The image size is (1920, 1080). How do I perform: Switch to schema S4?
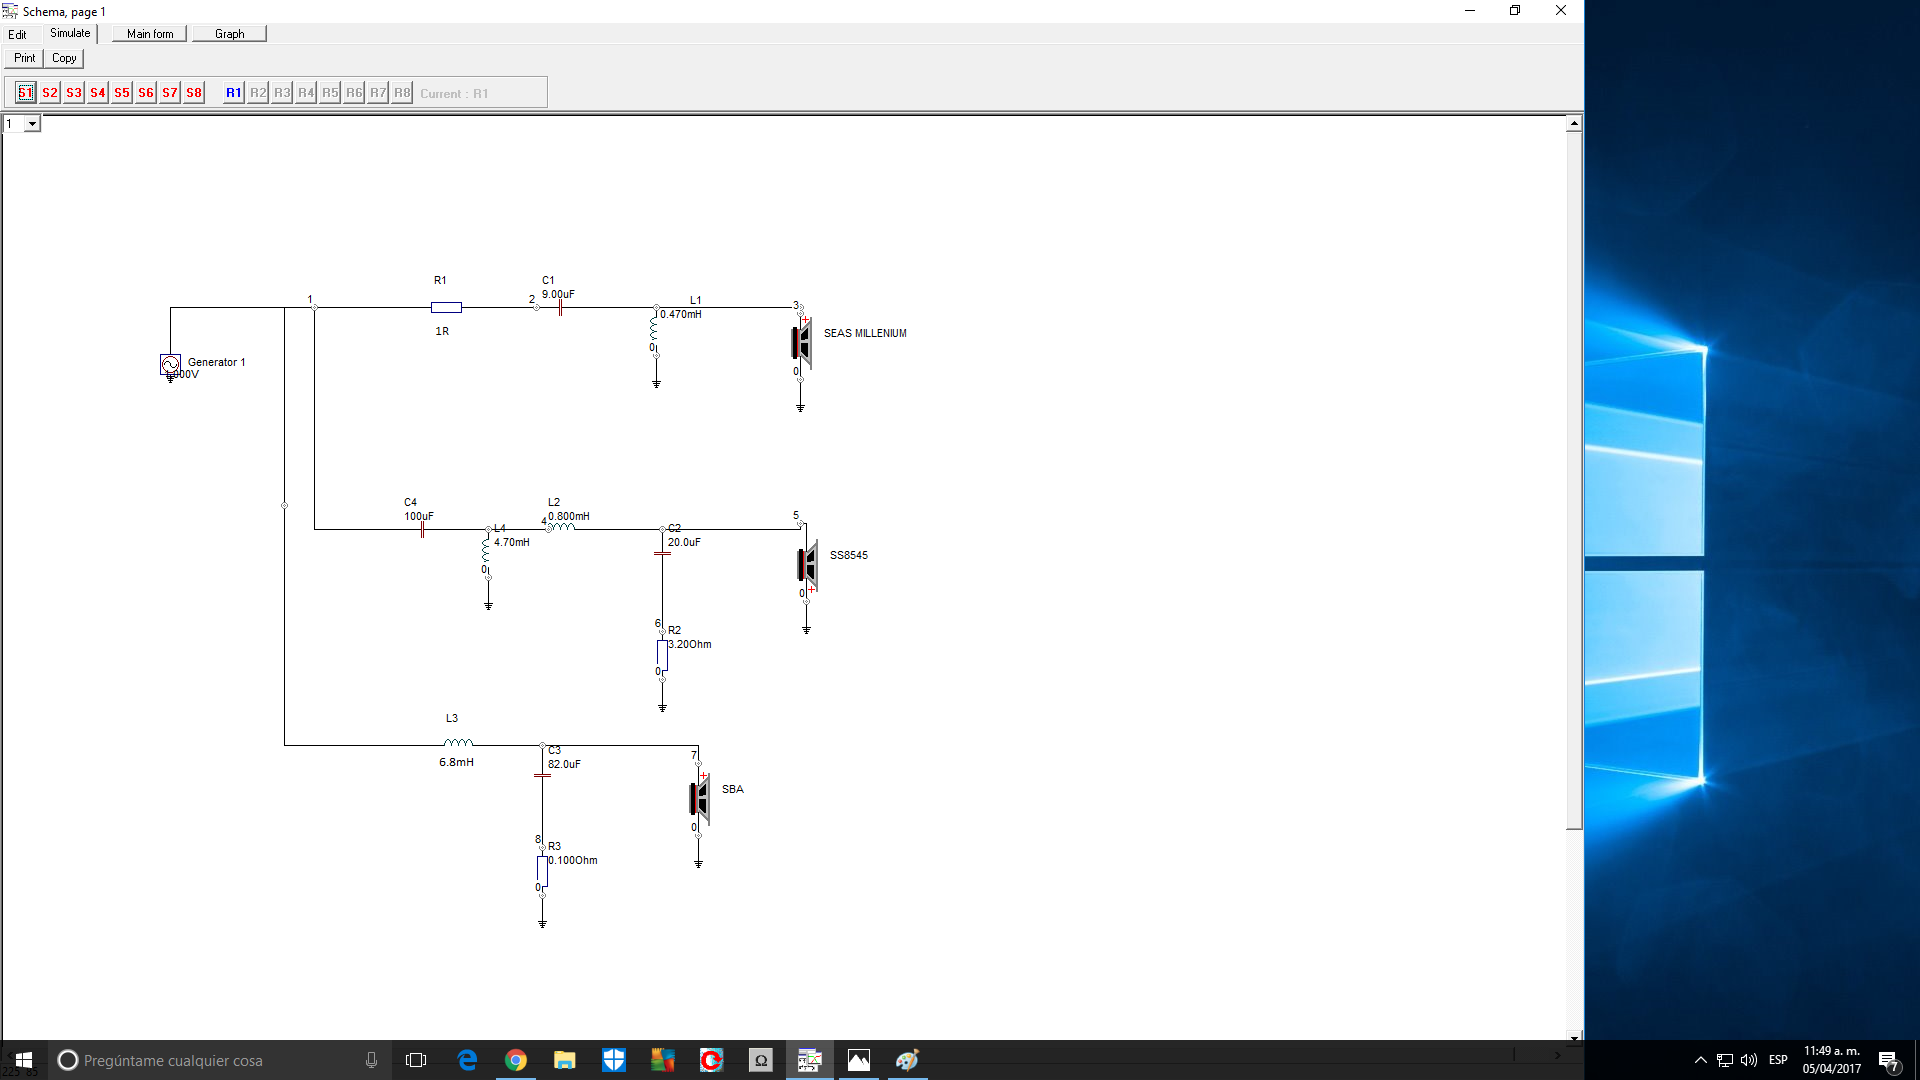pyautogui.click(x=98, y=93)
